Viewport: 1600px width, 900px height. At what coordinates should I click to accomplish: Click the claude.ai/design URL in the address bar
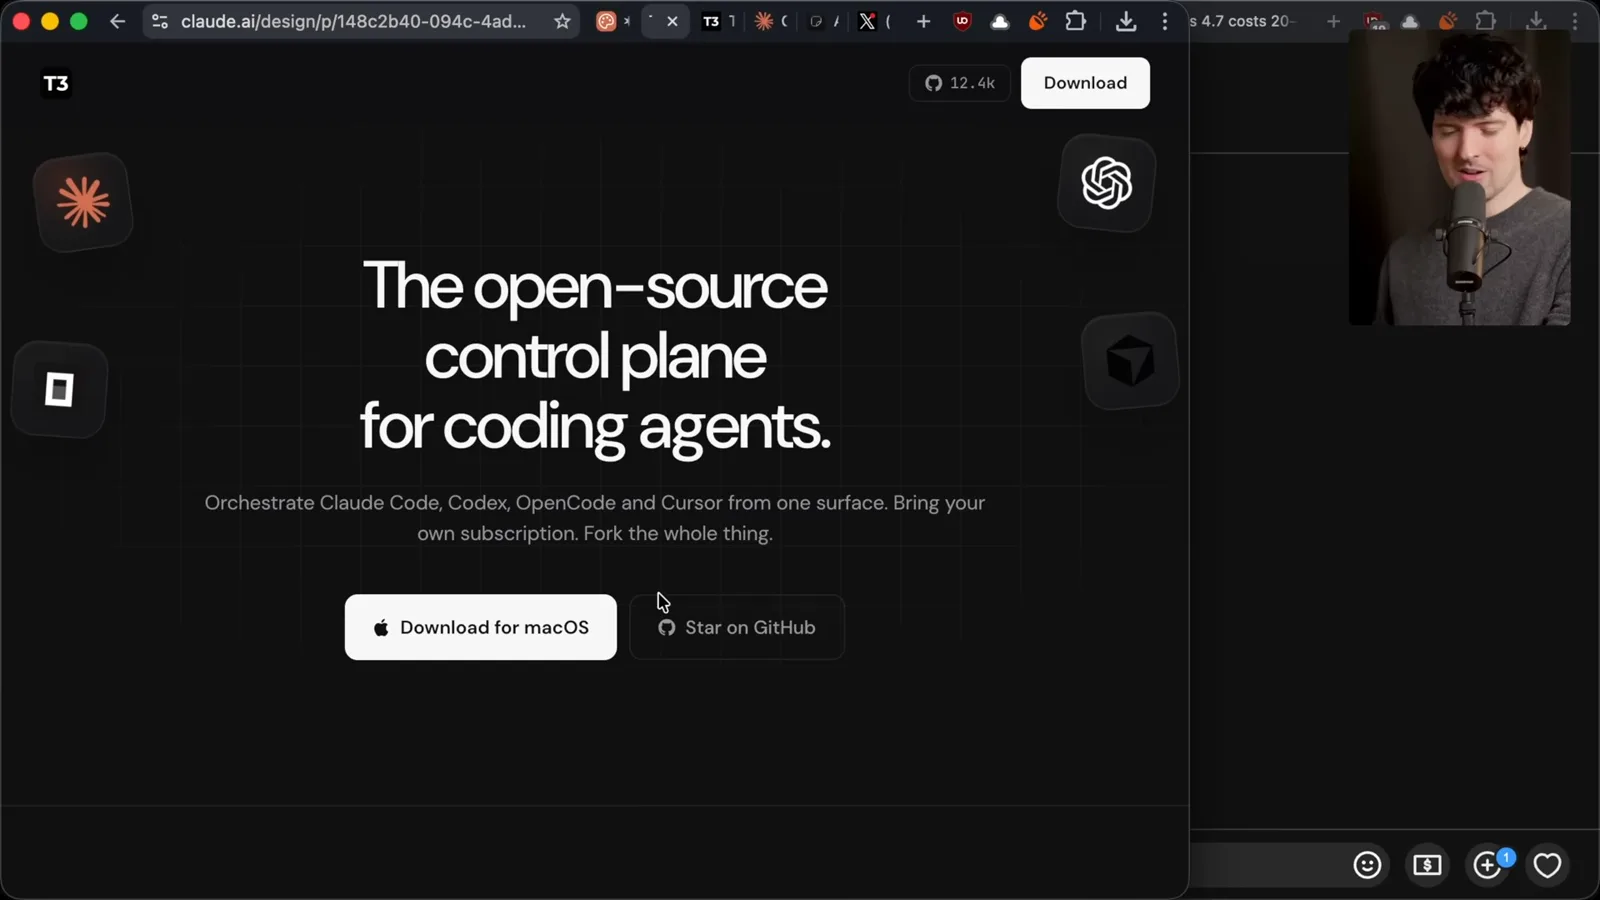click(x=353, y=21)
